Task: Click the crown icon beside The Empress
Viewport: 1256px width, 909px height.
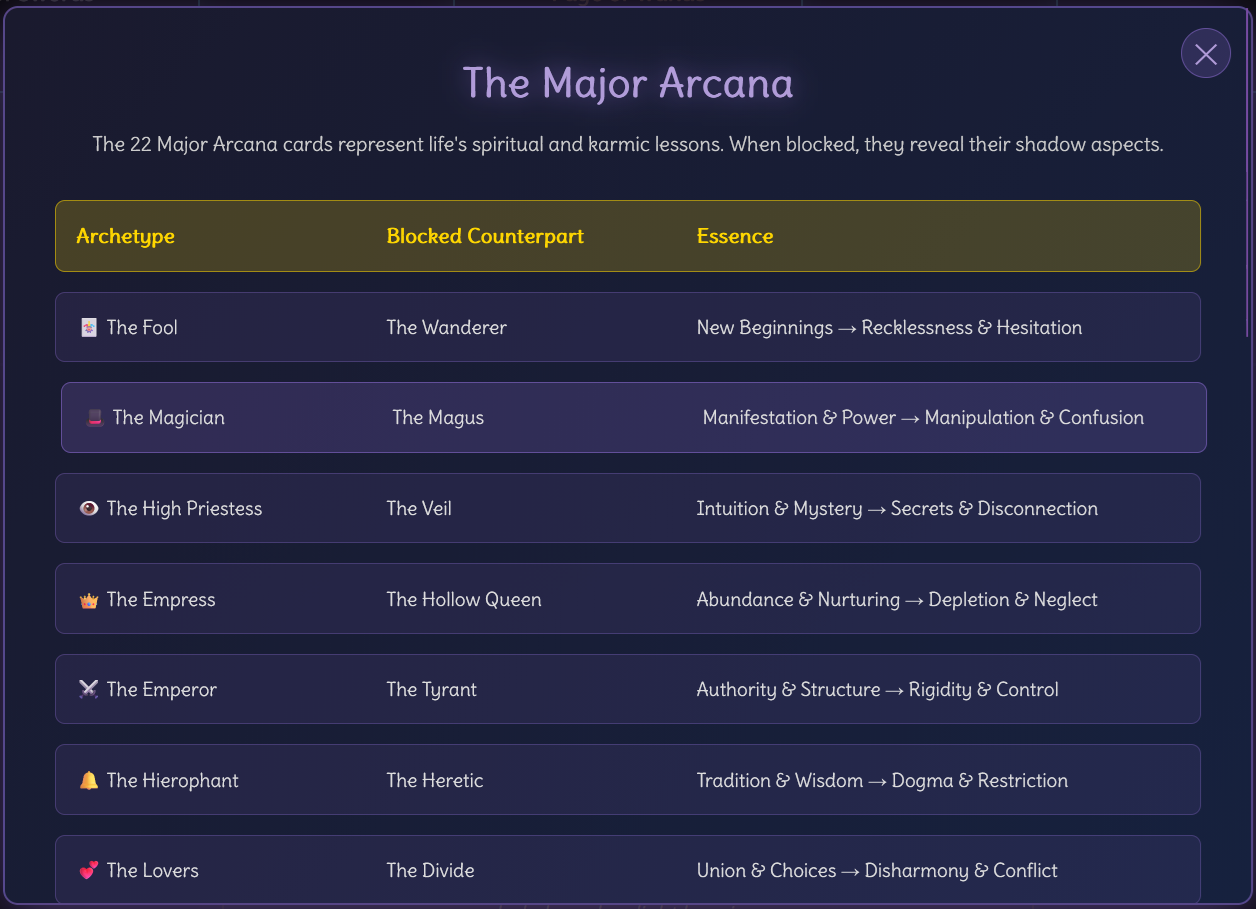Action: click(x=89, y=599)
